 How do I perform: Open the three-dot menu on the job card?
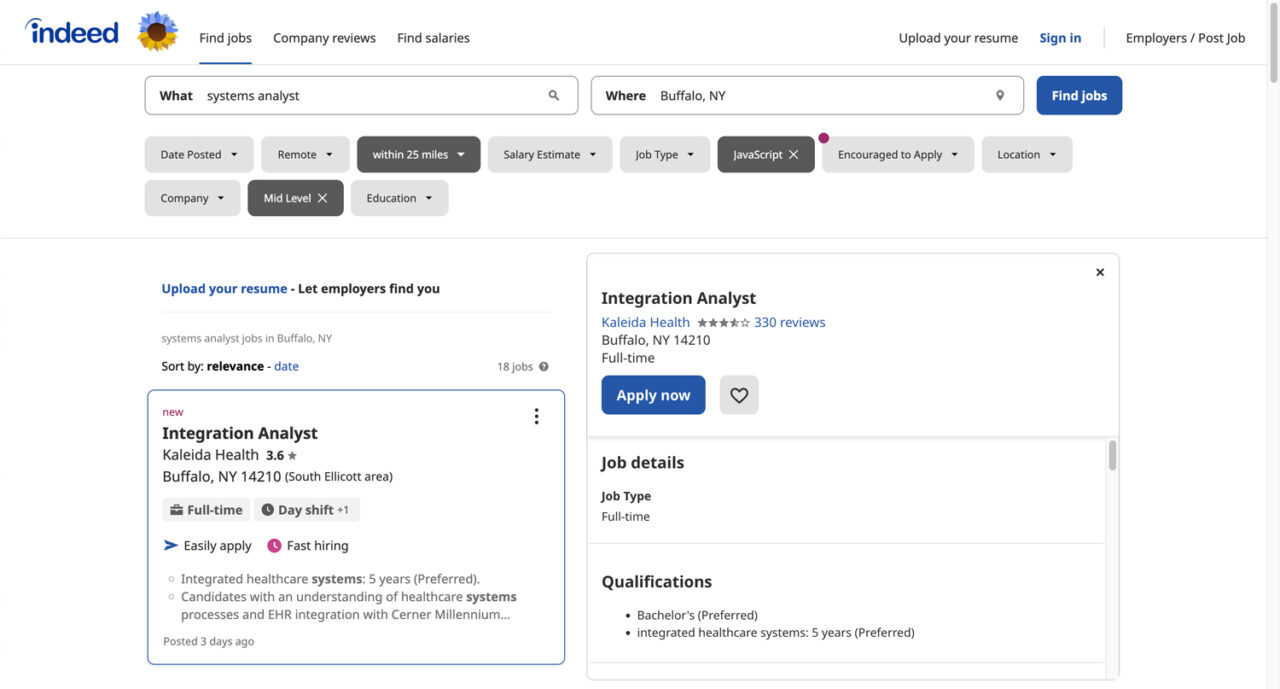tap(536, 415)
